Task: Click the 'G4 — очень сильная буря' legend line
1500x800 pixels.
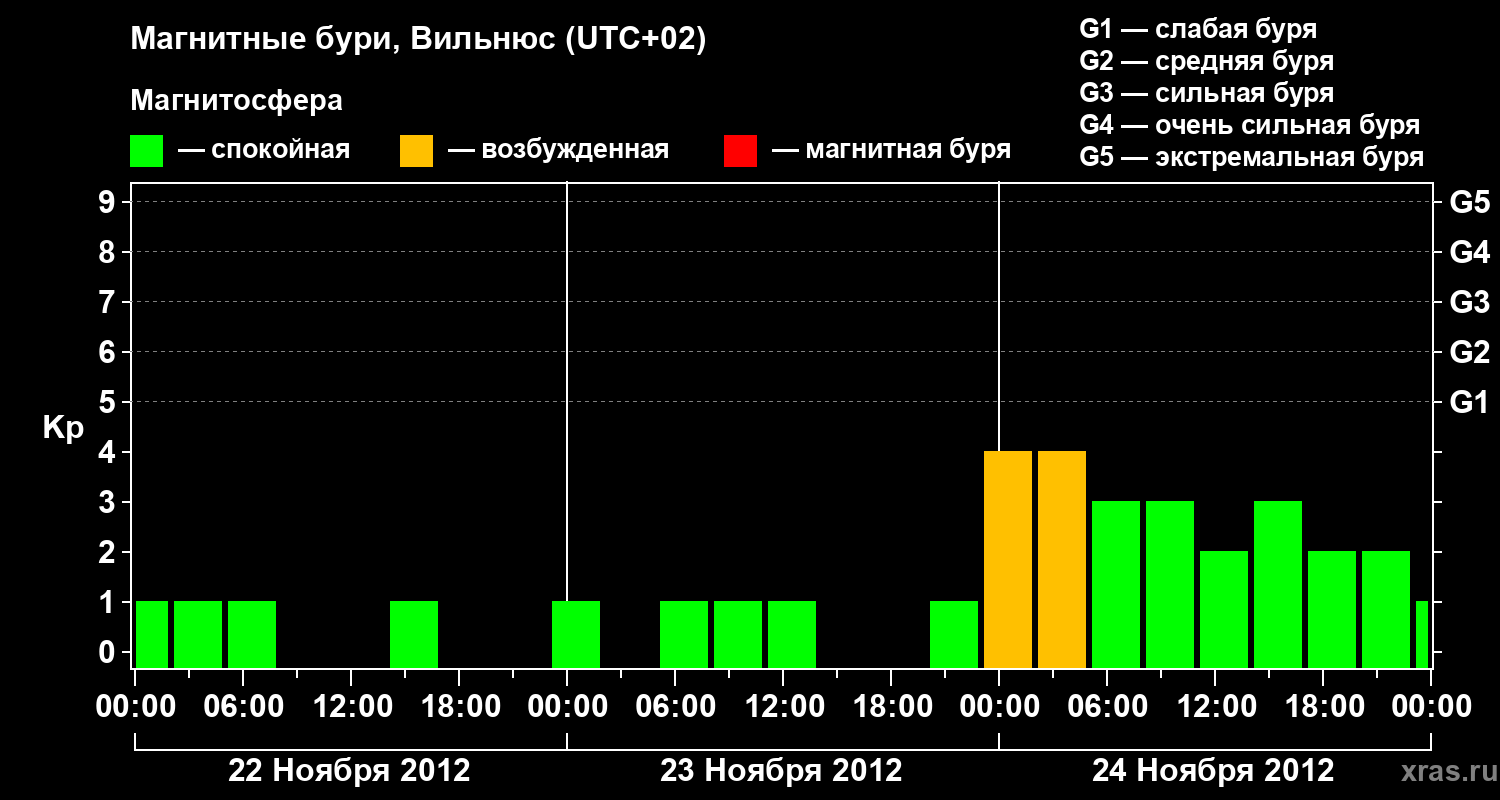Action: 1250,125
